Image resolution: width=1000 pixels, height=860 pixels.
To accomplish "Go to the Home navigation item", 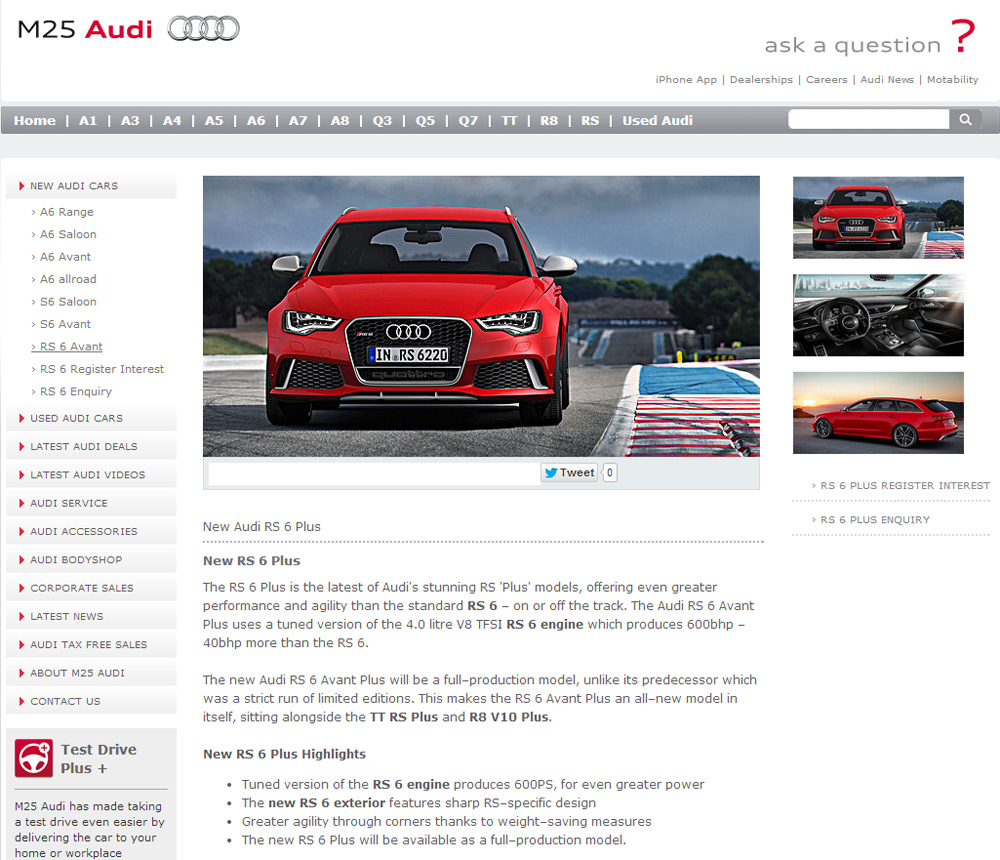I will [35, 121].
